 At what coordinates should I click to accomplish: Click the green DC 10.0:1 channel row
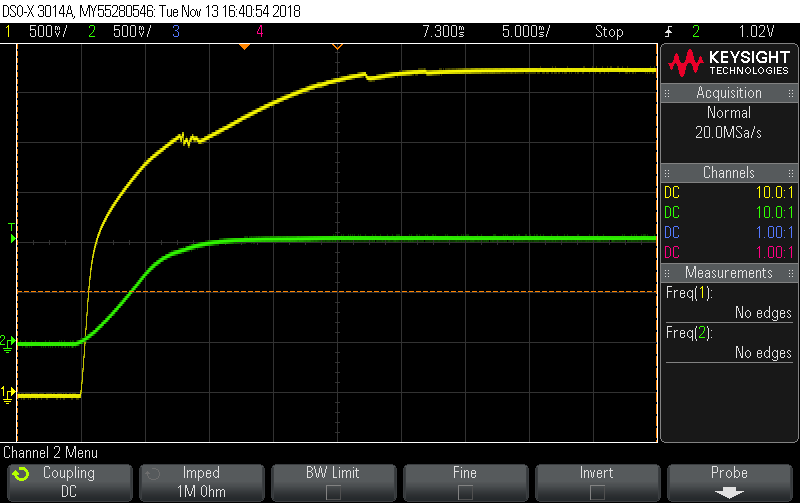tap(729, 213)
